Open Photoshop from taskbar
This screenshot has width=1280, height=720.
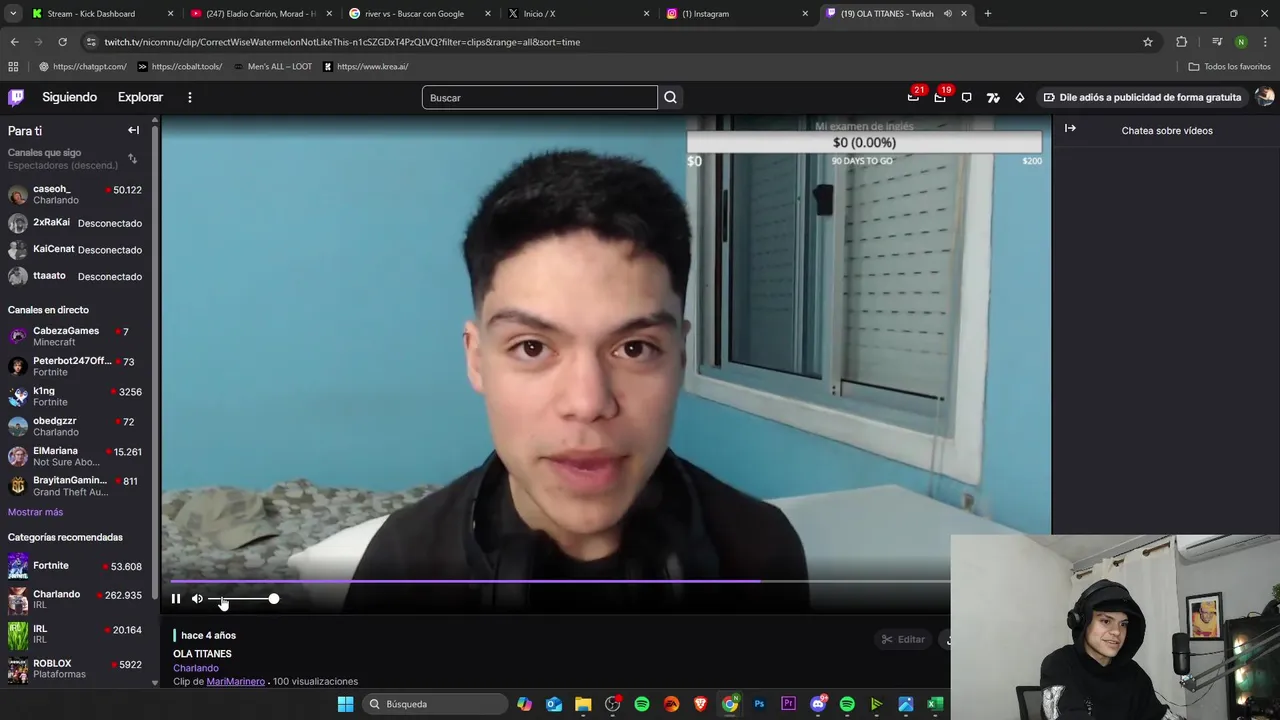[759, 704]
